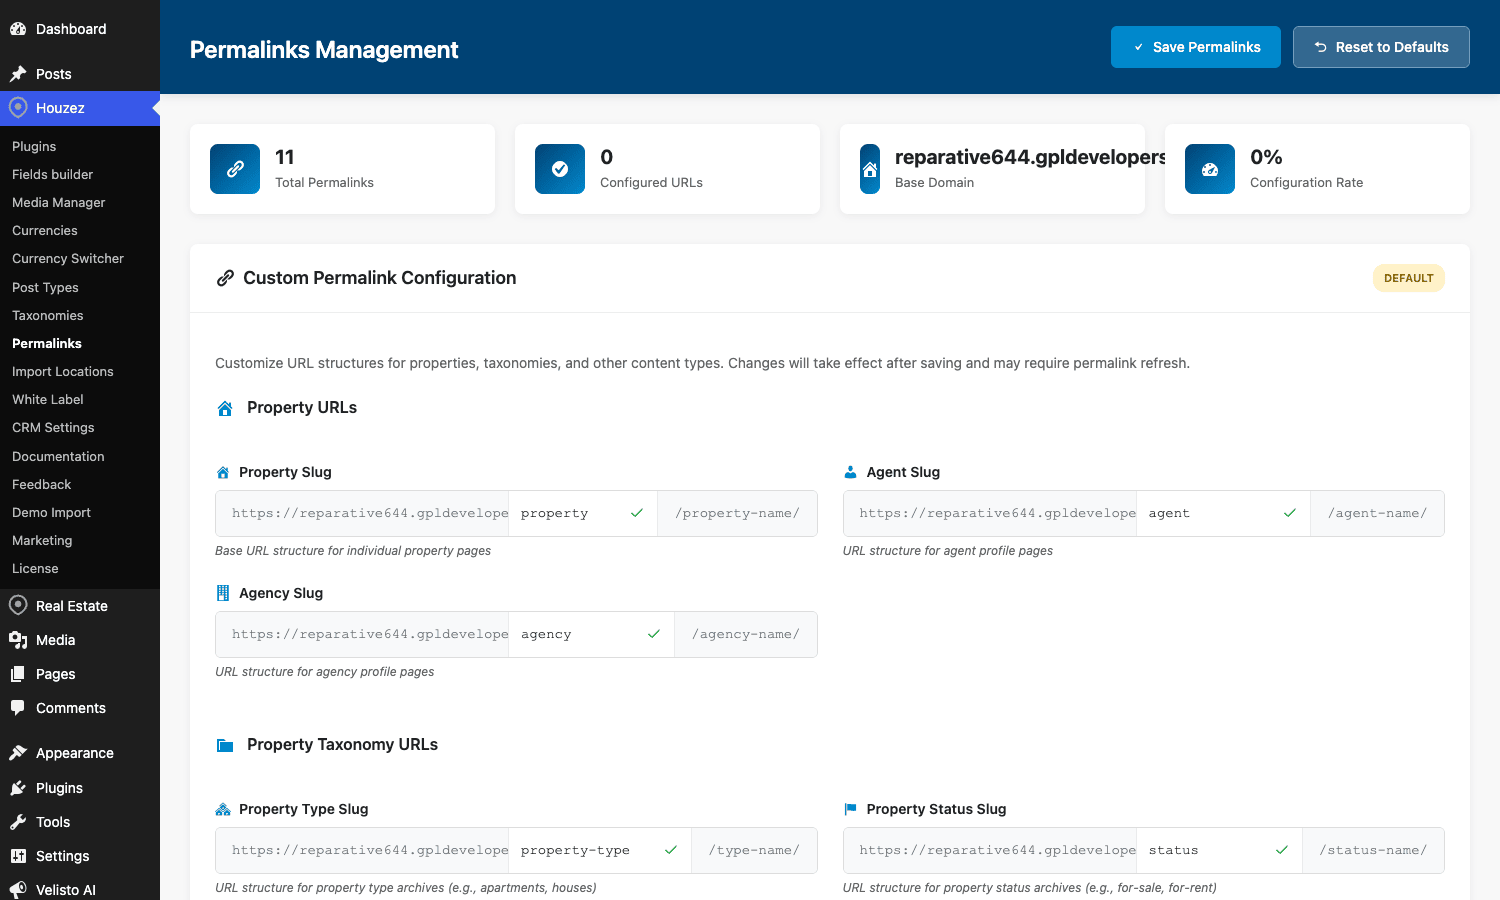The image size is (1500, 900).
Task: Click the Velisto AI megaphone icon
Action: coord(18,890)
